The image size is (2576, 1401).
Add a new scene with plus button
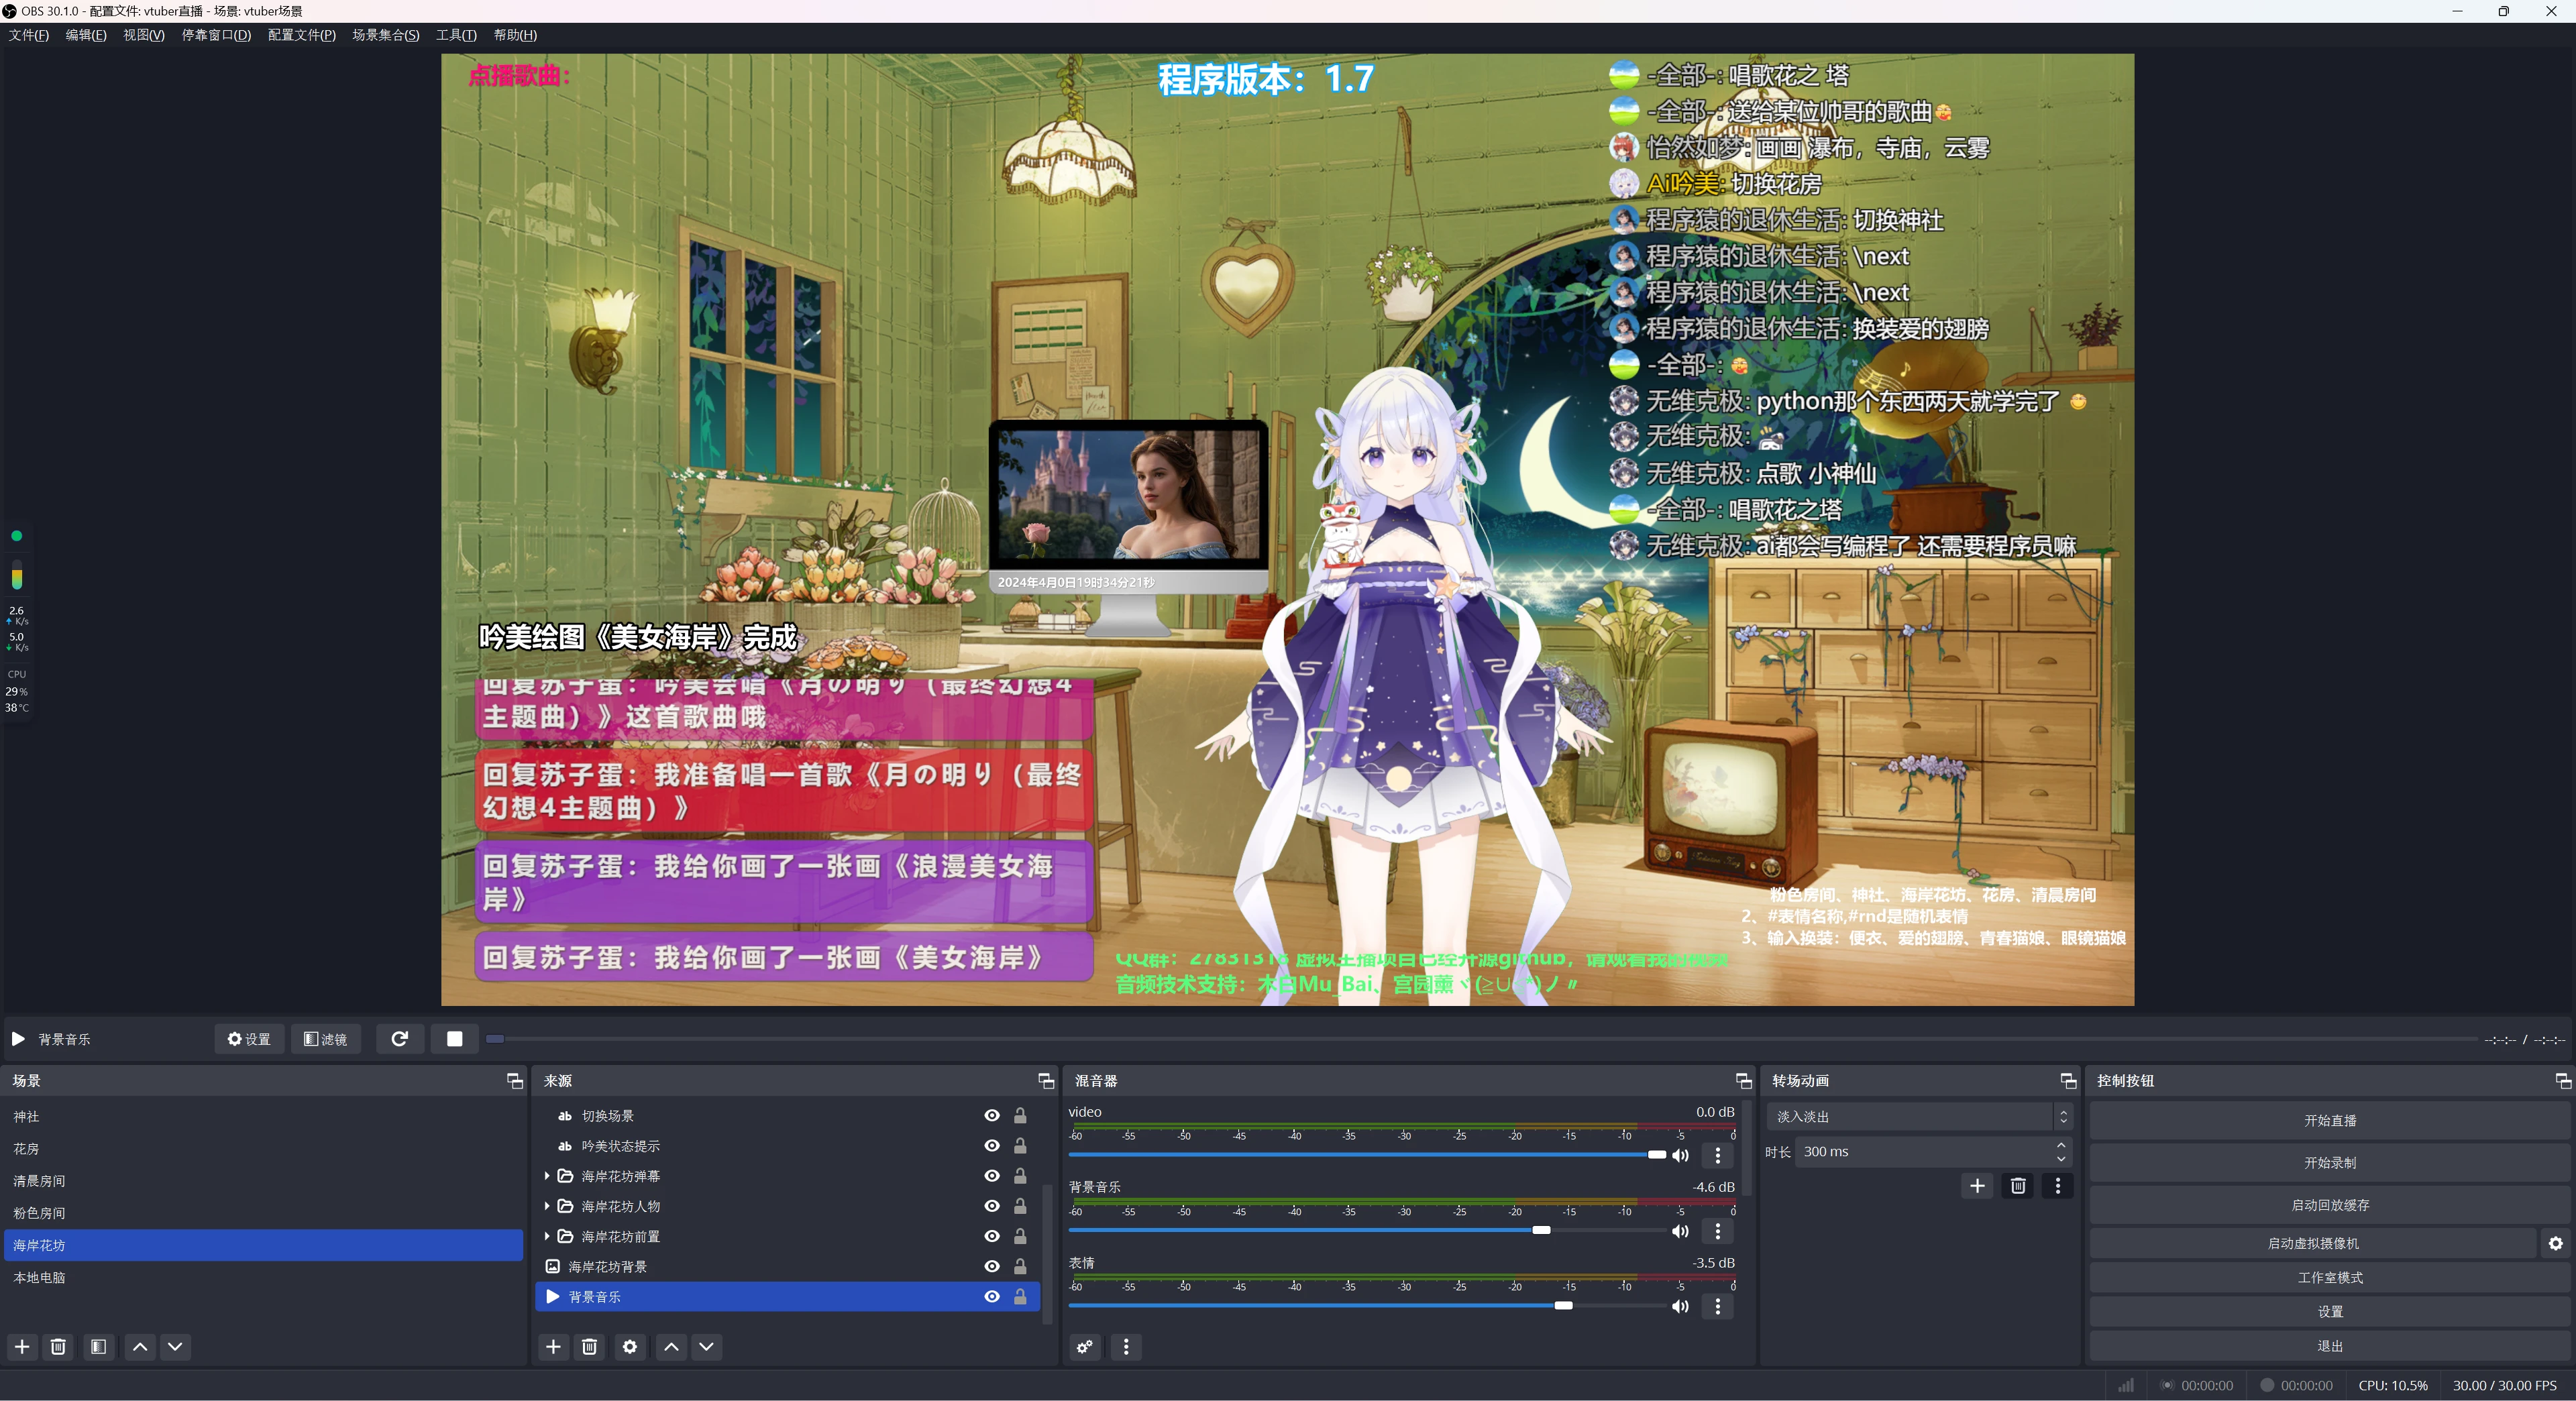(x=22, y=1346)
